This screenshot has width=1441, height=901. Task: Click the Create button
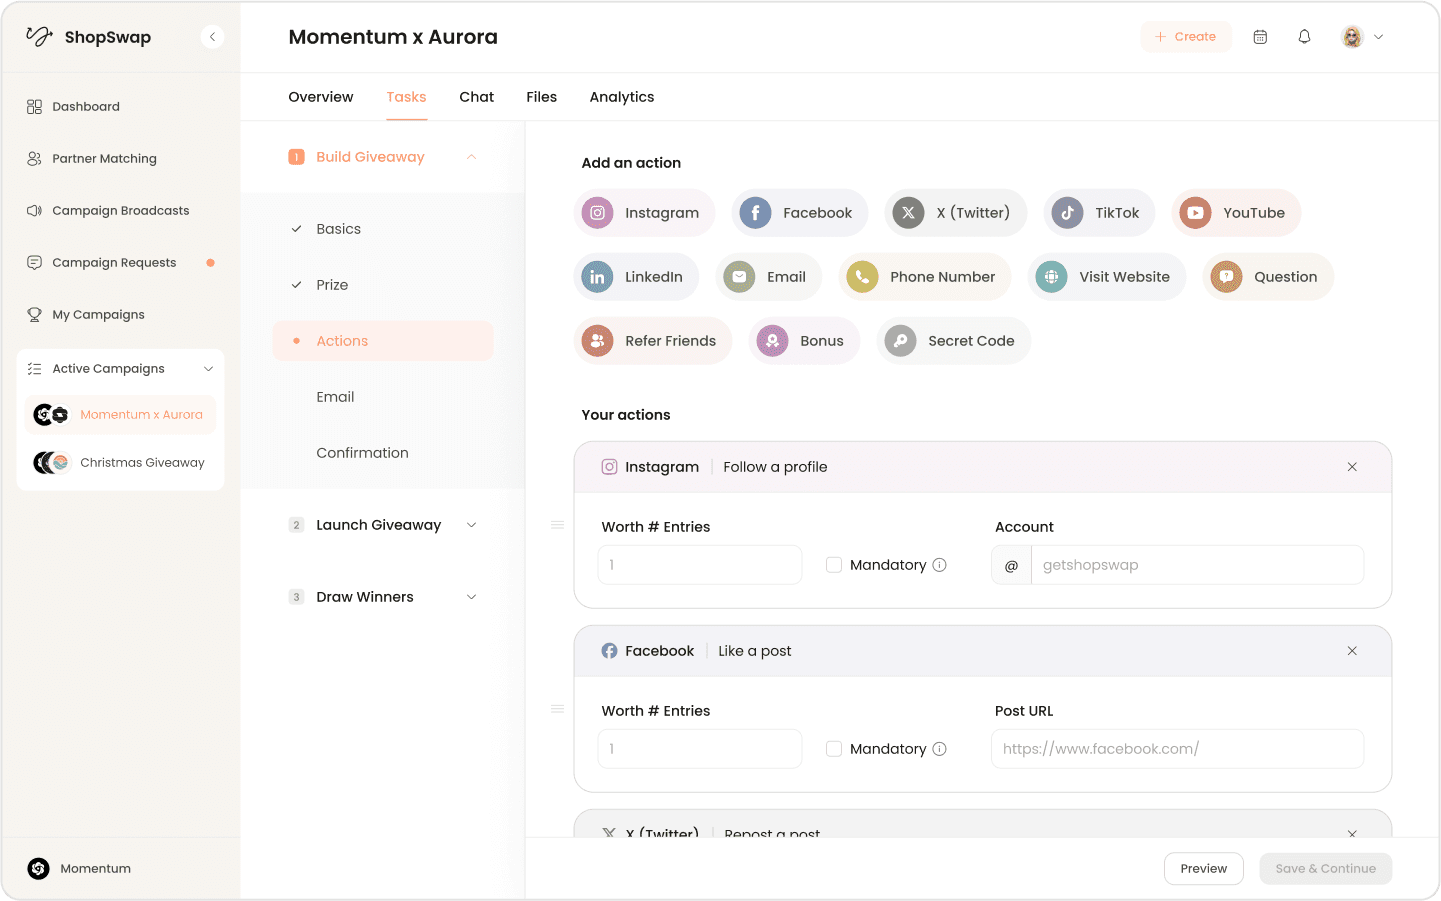click(x=1186, y=37)
